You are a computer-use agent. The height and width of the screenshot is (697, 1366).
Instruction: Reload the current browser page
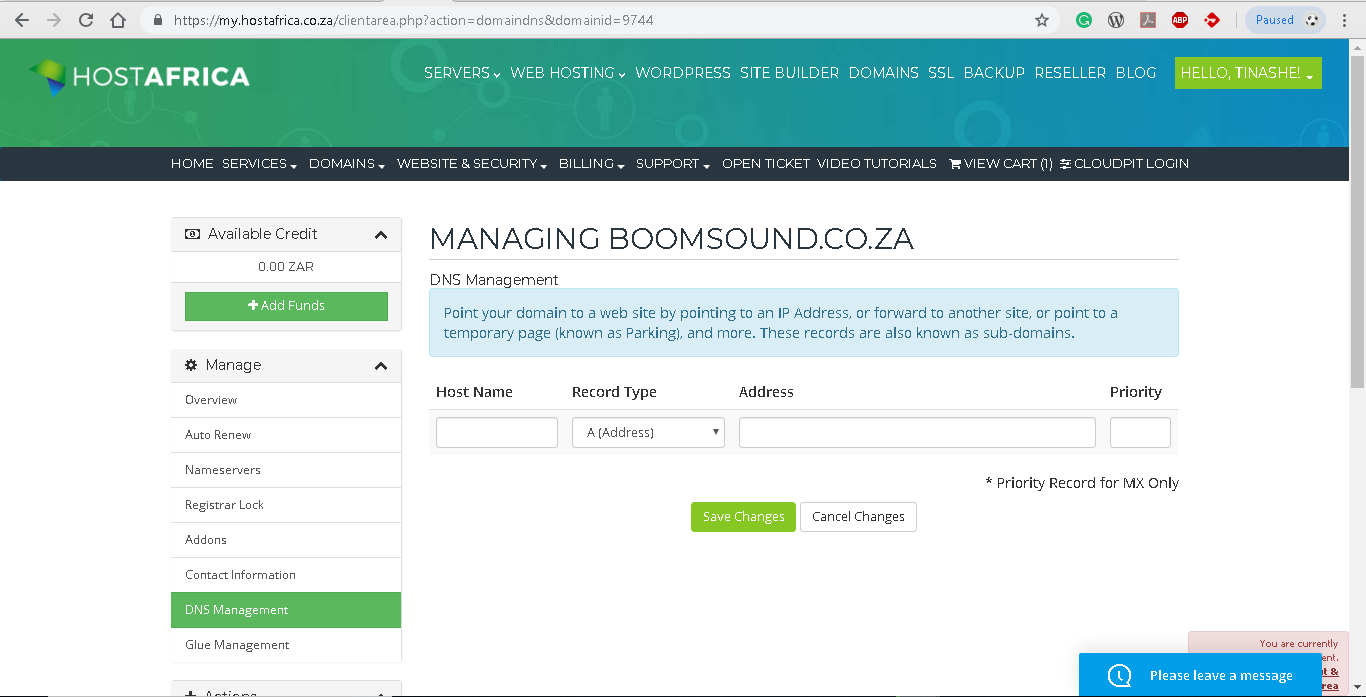click(x=86, y=20)
